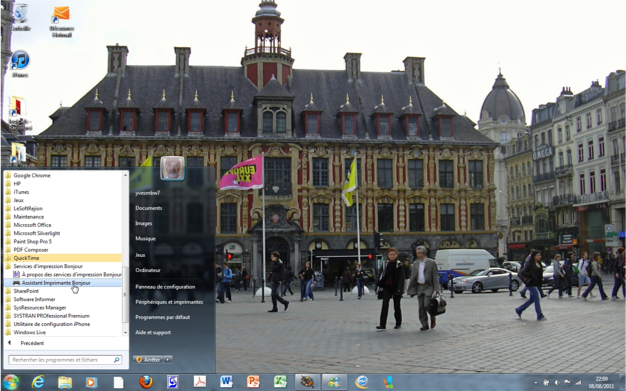The image size is (626, 391).
Task: Click the network icon in system tray
Action: [546, 382]
